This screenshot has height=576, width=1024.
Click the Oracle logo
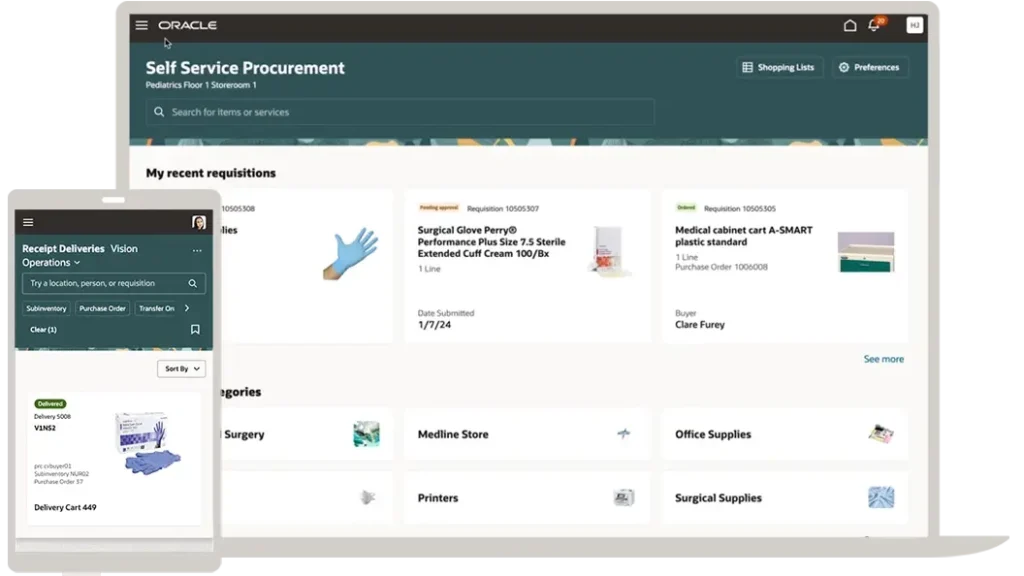tap(187, 25)
